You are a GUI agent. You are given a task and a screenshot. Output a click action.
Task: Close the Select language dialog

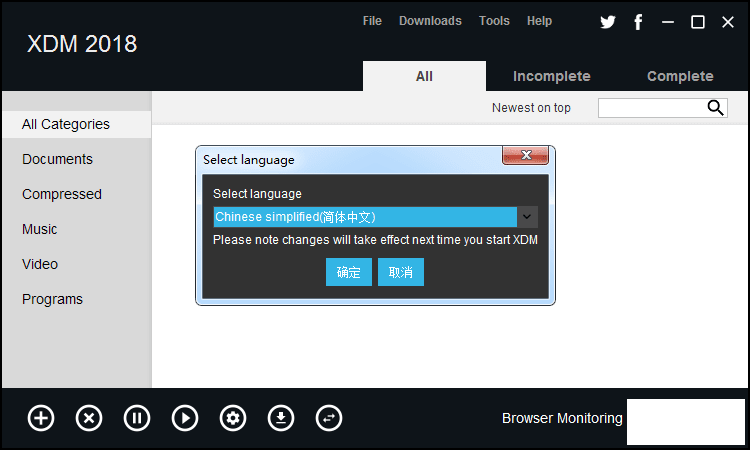point(526,155)
